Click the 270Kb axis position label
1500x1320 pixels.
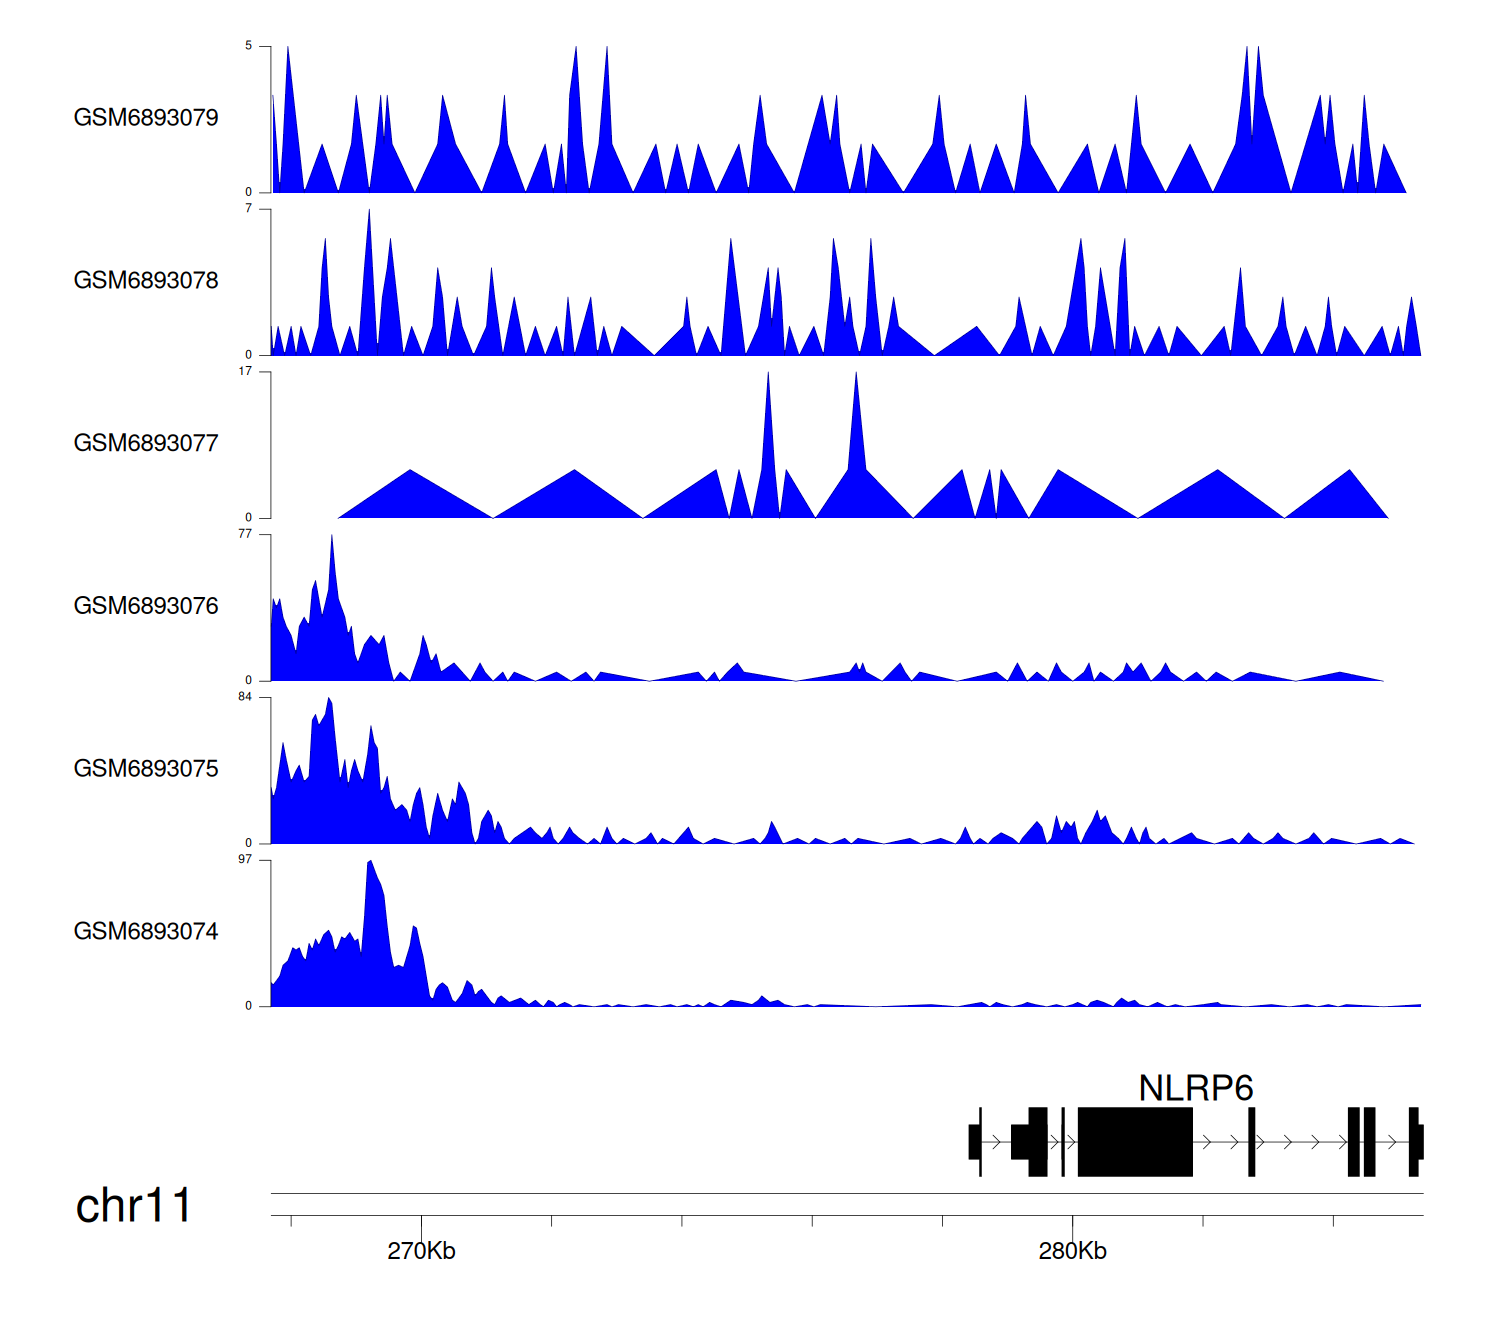pos(421,1251)
